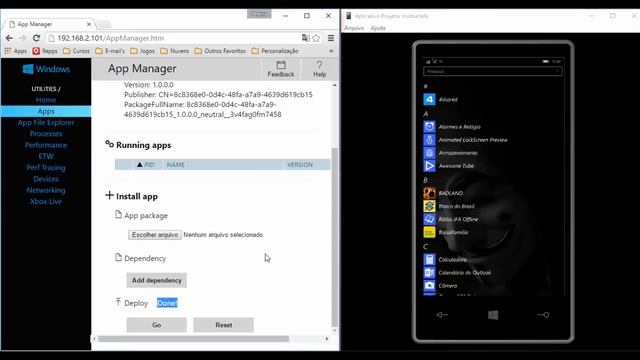
Task: Click the NAME column header
Action: (176, 164)
